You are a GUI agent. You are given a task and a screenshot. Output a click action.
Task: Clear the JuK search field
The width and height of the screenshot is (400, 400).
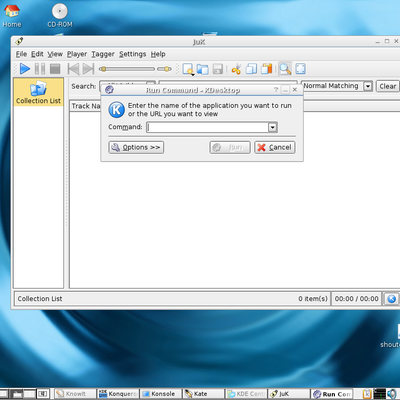coord(388,86)
